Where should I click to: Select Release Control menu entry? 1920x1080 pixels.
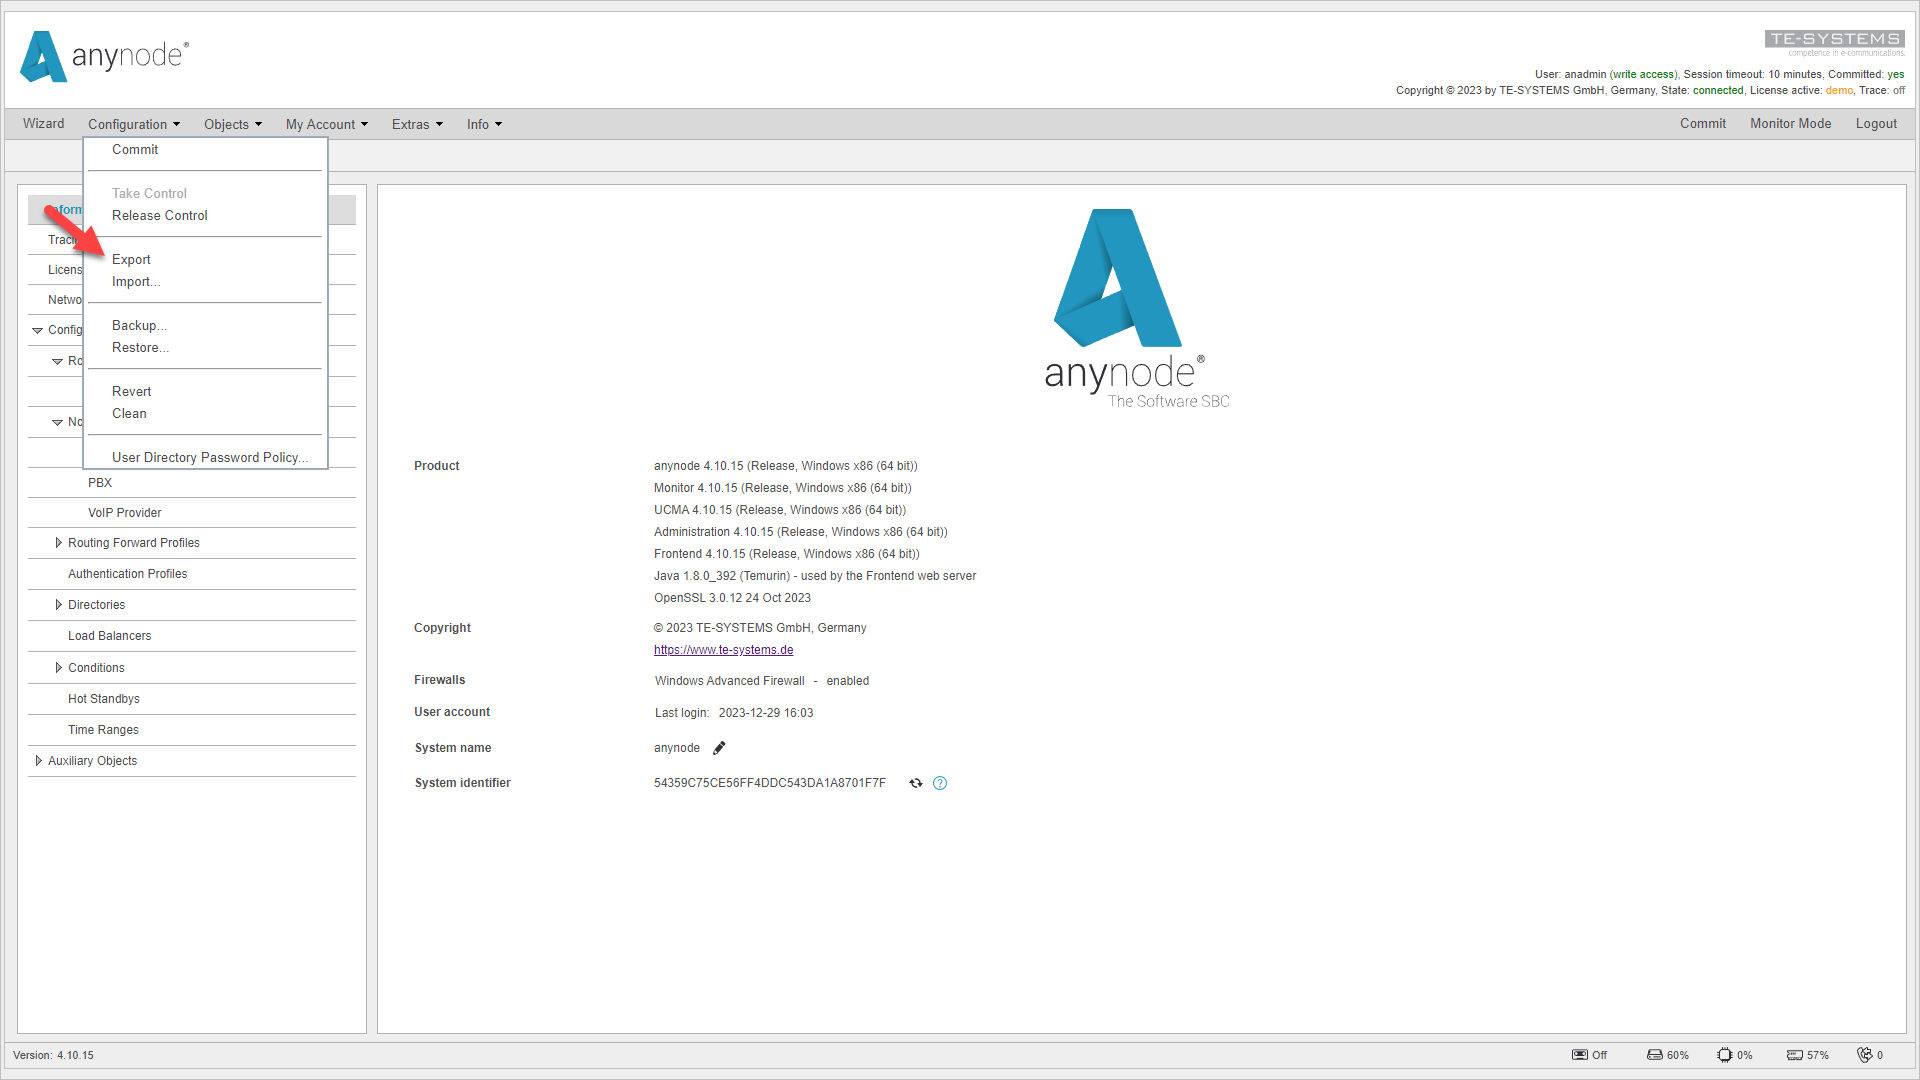click(x=160, y=216)
